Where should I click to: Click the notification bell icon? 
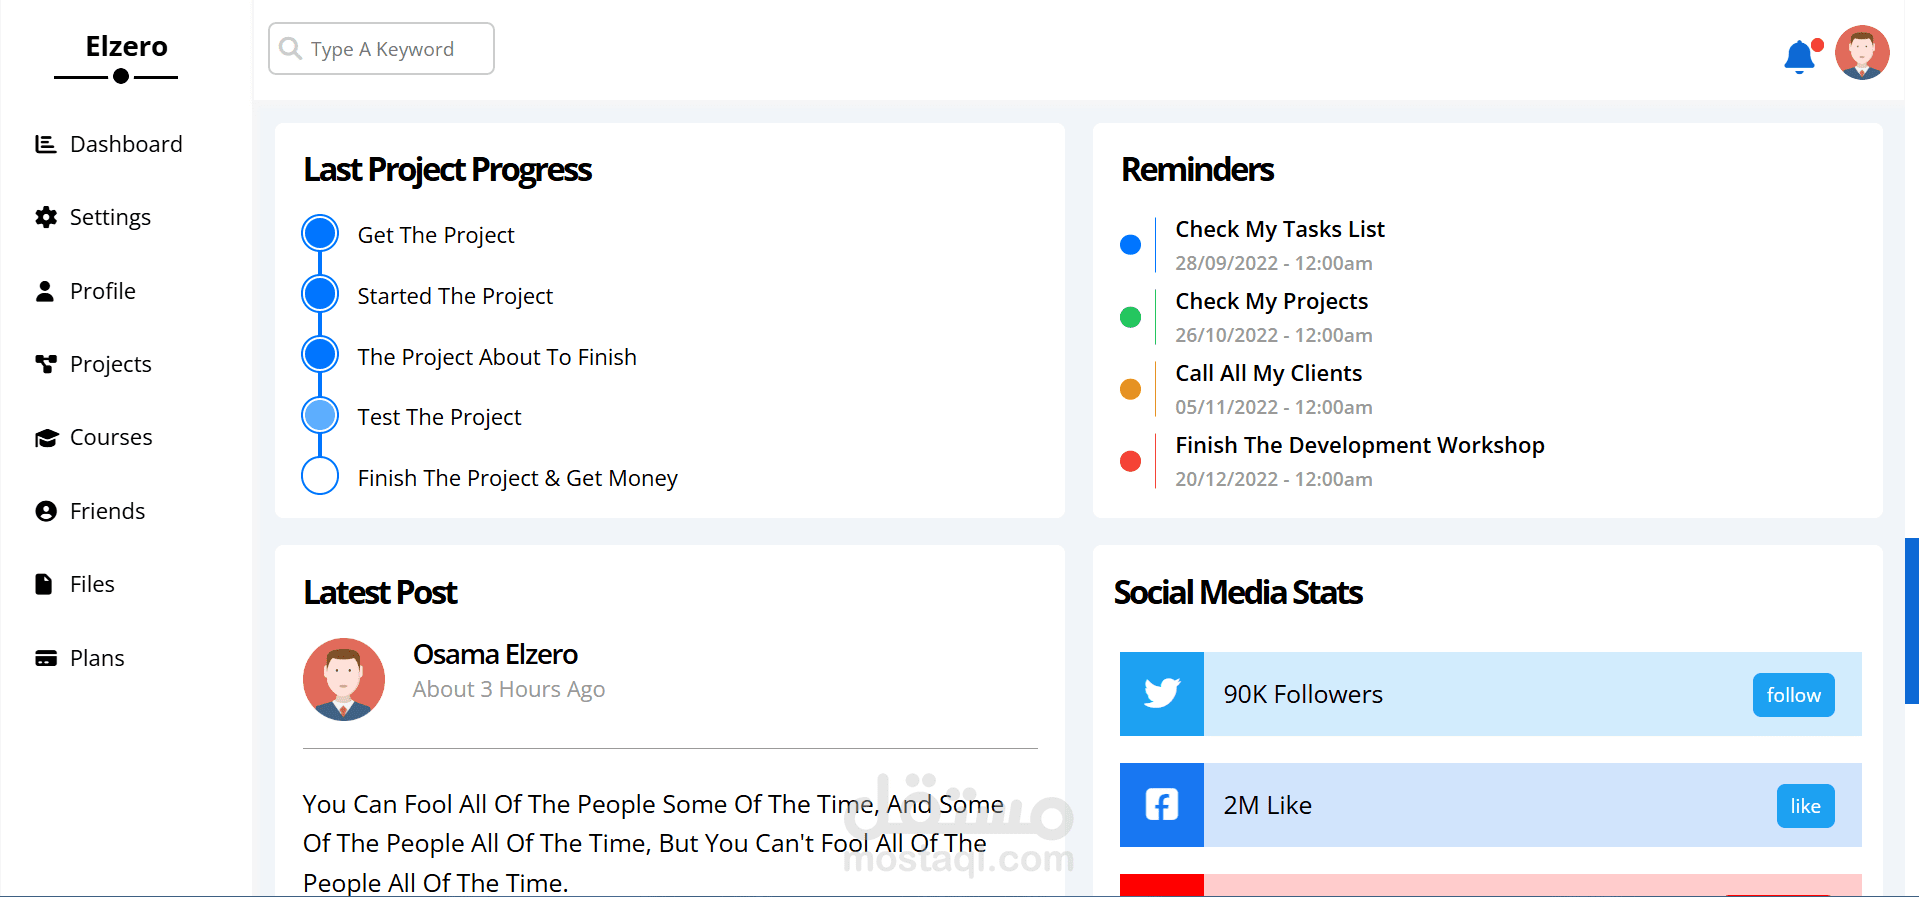pyautogui.click(x=1799, y=57)
